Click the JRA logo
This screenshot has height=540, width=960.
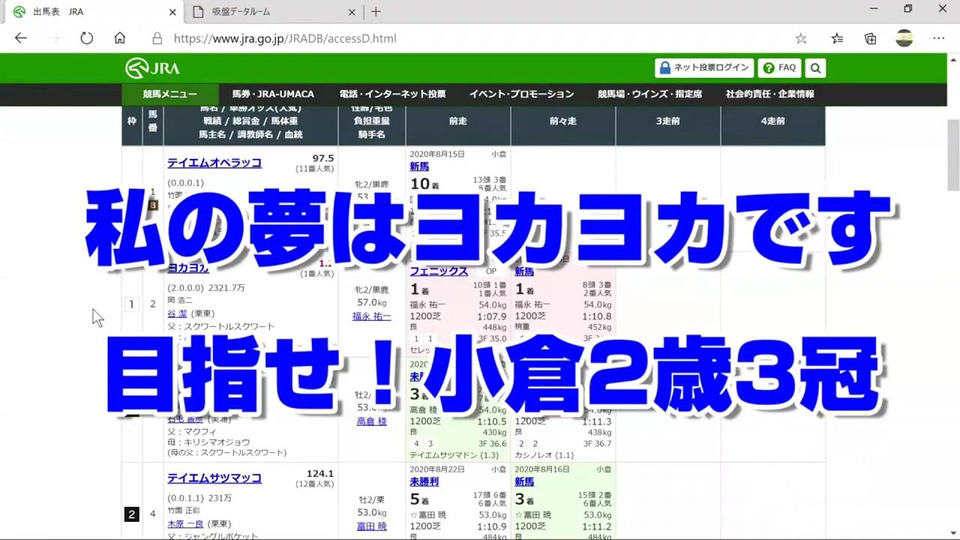tap(152, 68)
